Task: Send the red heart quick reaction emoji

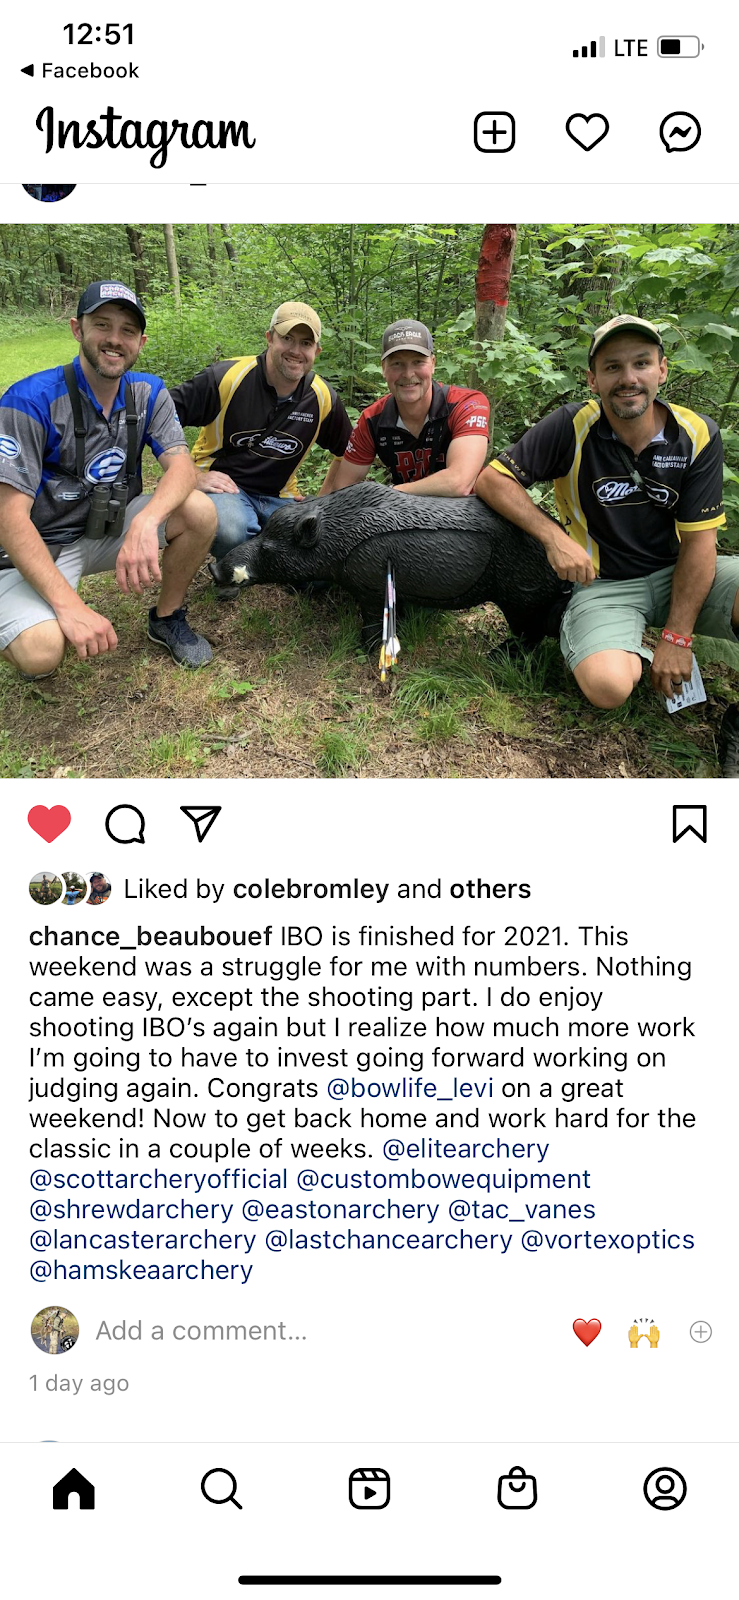Action: (x=587, y=1332)
